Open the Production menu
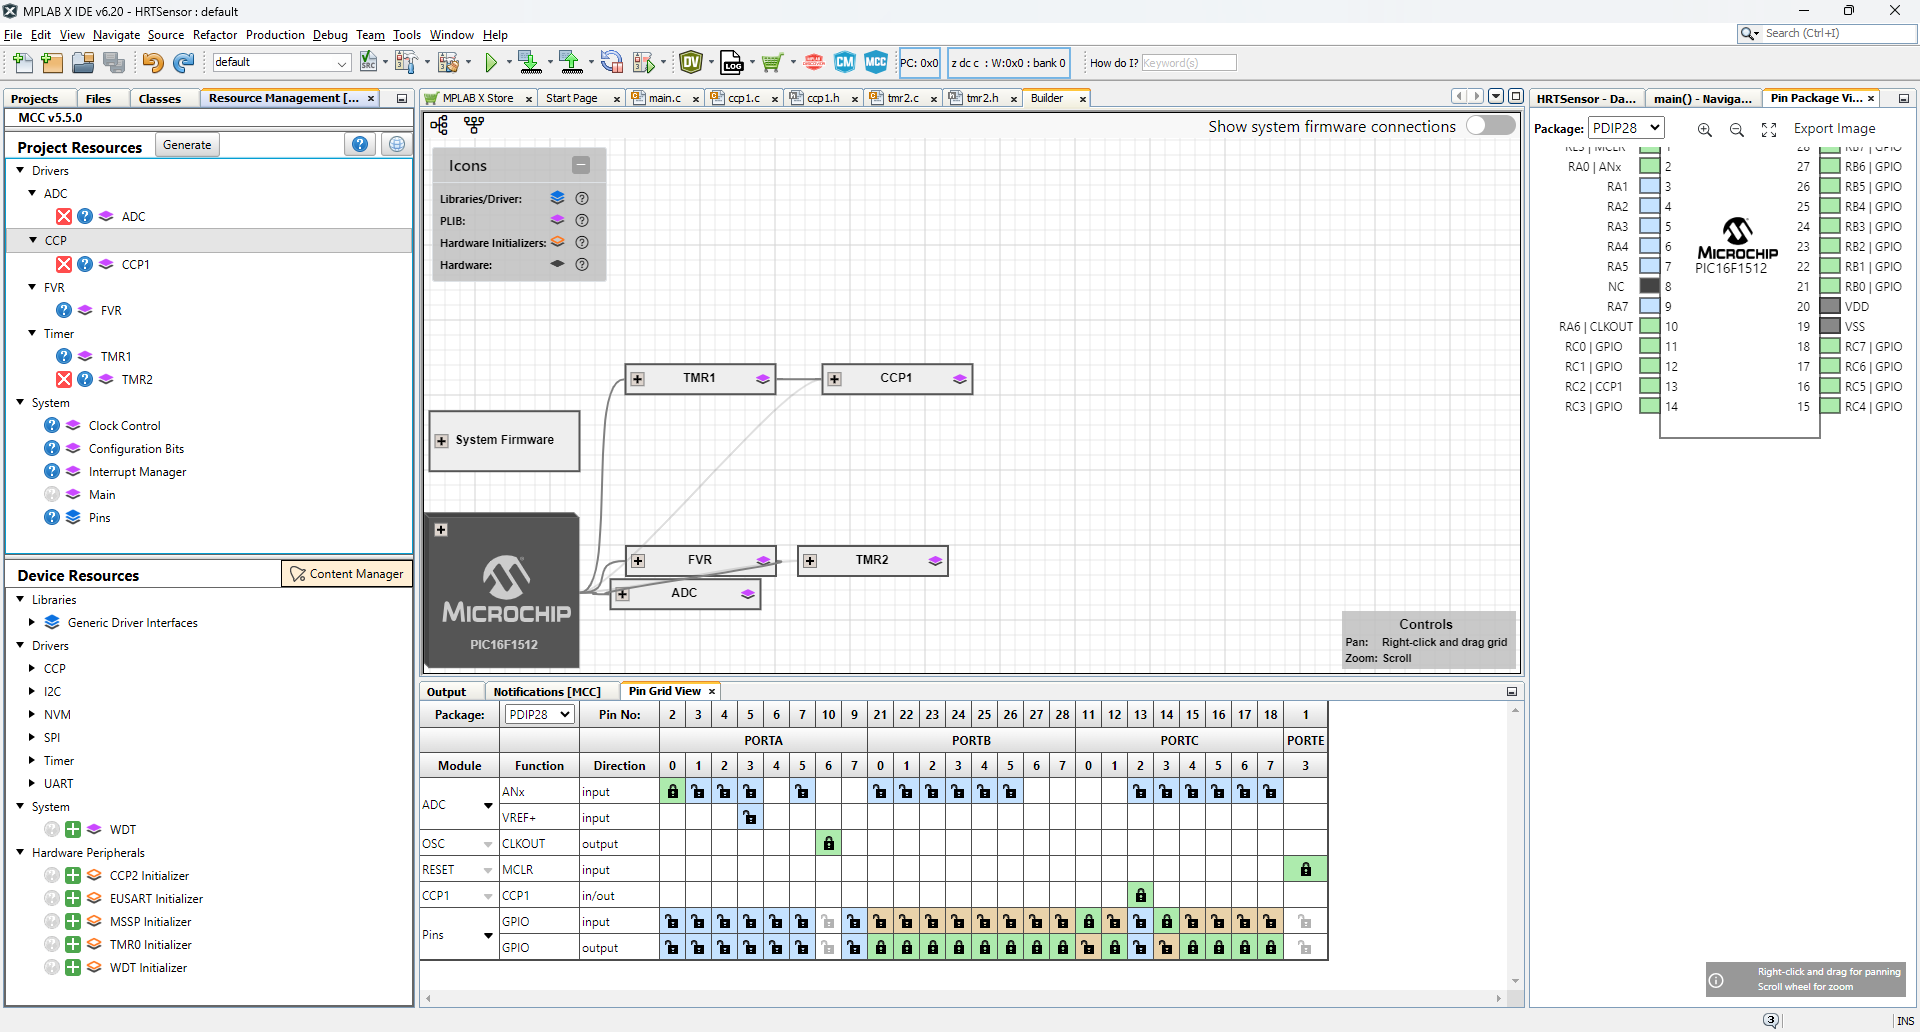 click(x=275, y=35)
